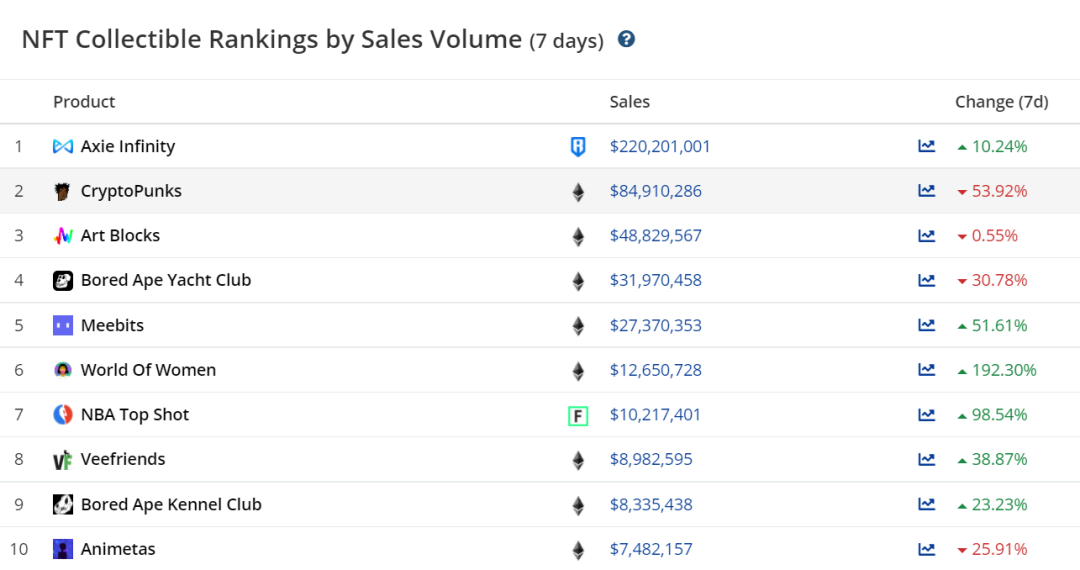The height and width of the screenshot is (570, 1080).
Task: Click the $12,650,728 sales figure
Action: tap(656, 370)
